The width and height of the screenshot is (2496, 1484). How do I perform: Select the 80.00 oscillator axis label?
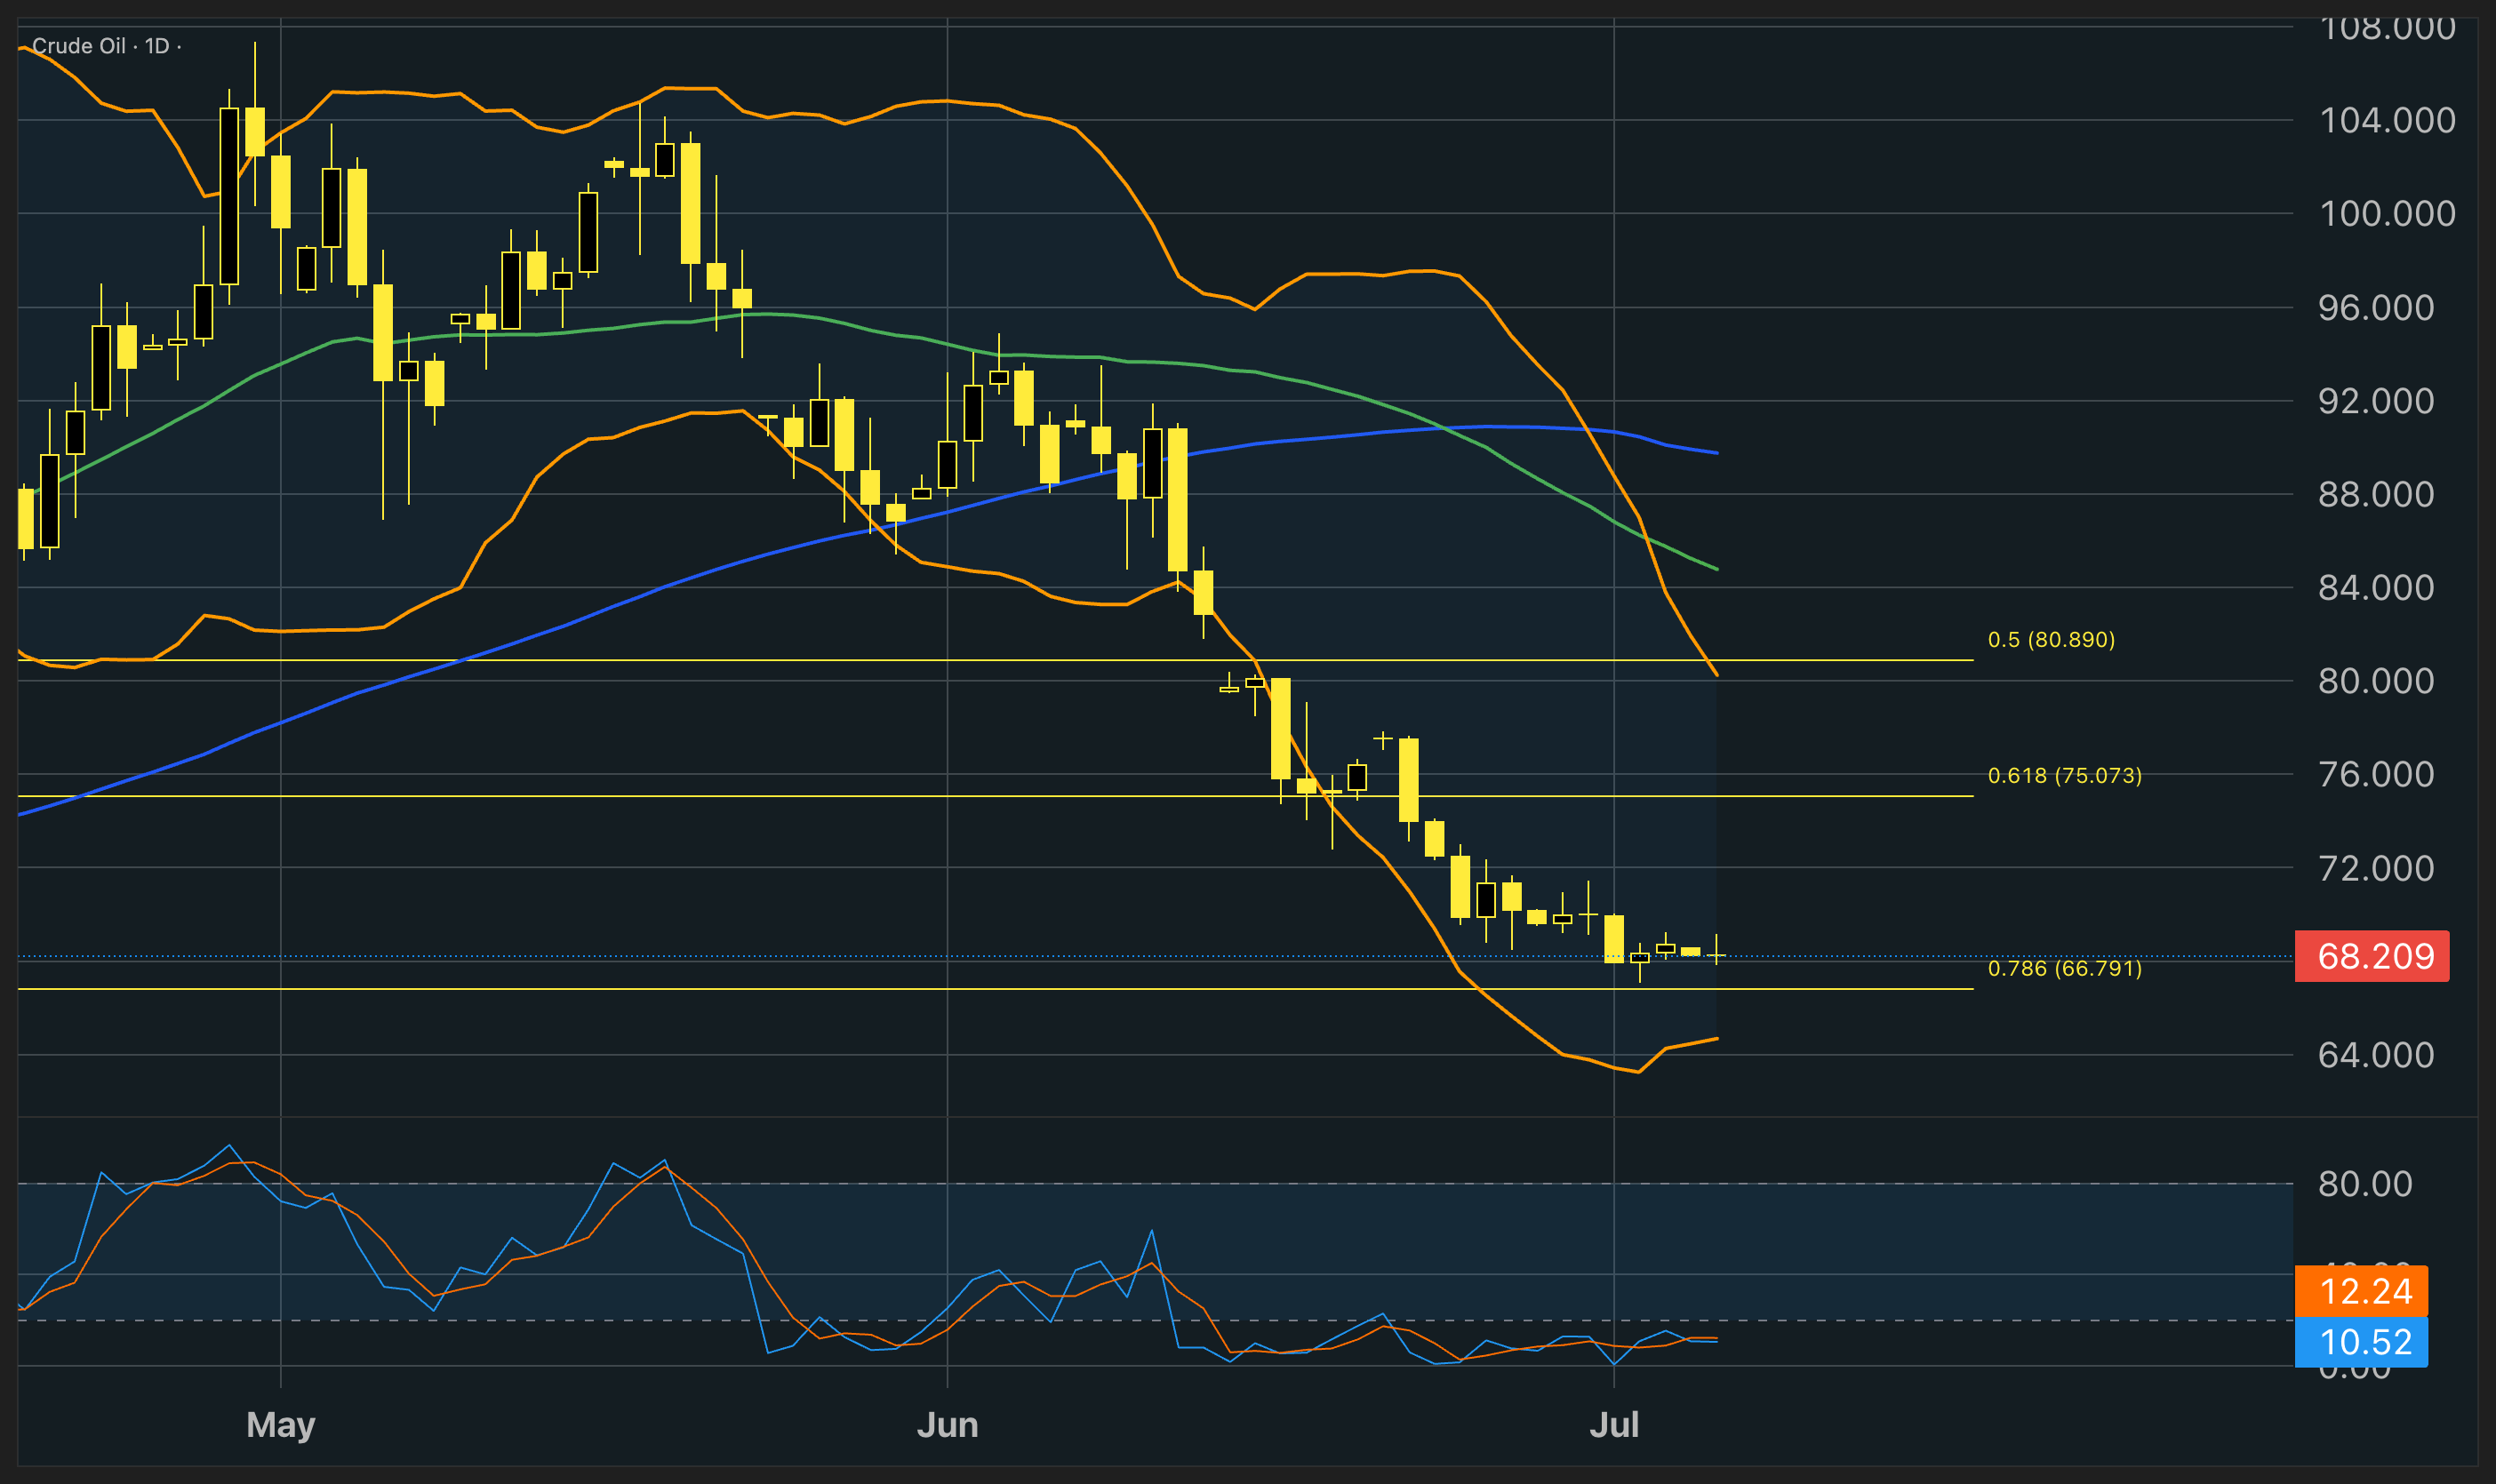2365,1184
